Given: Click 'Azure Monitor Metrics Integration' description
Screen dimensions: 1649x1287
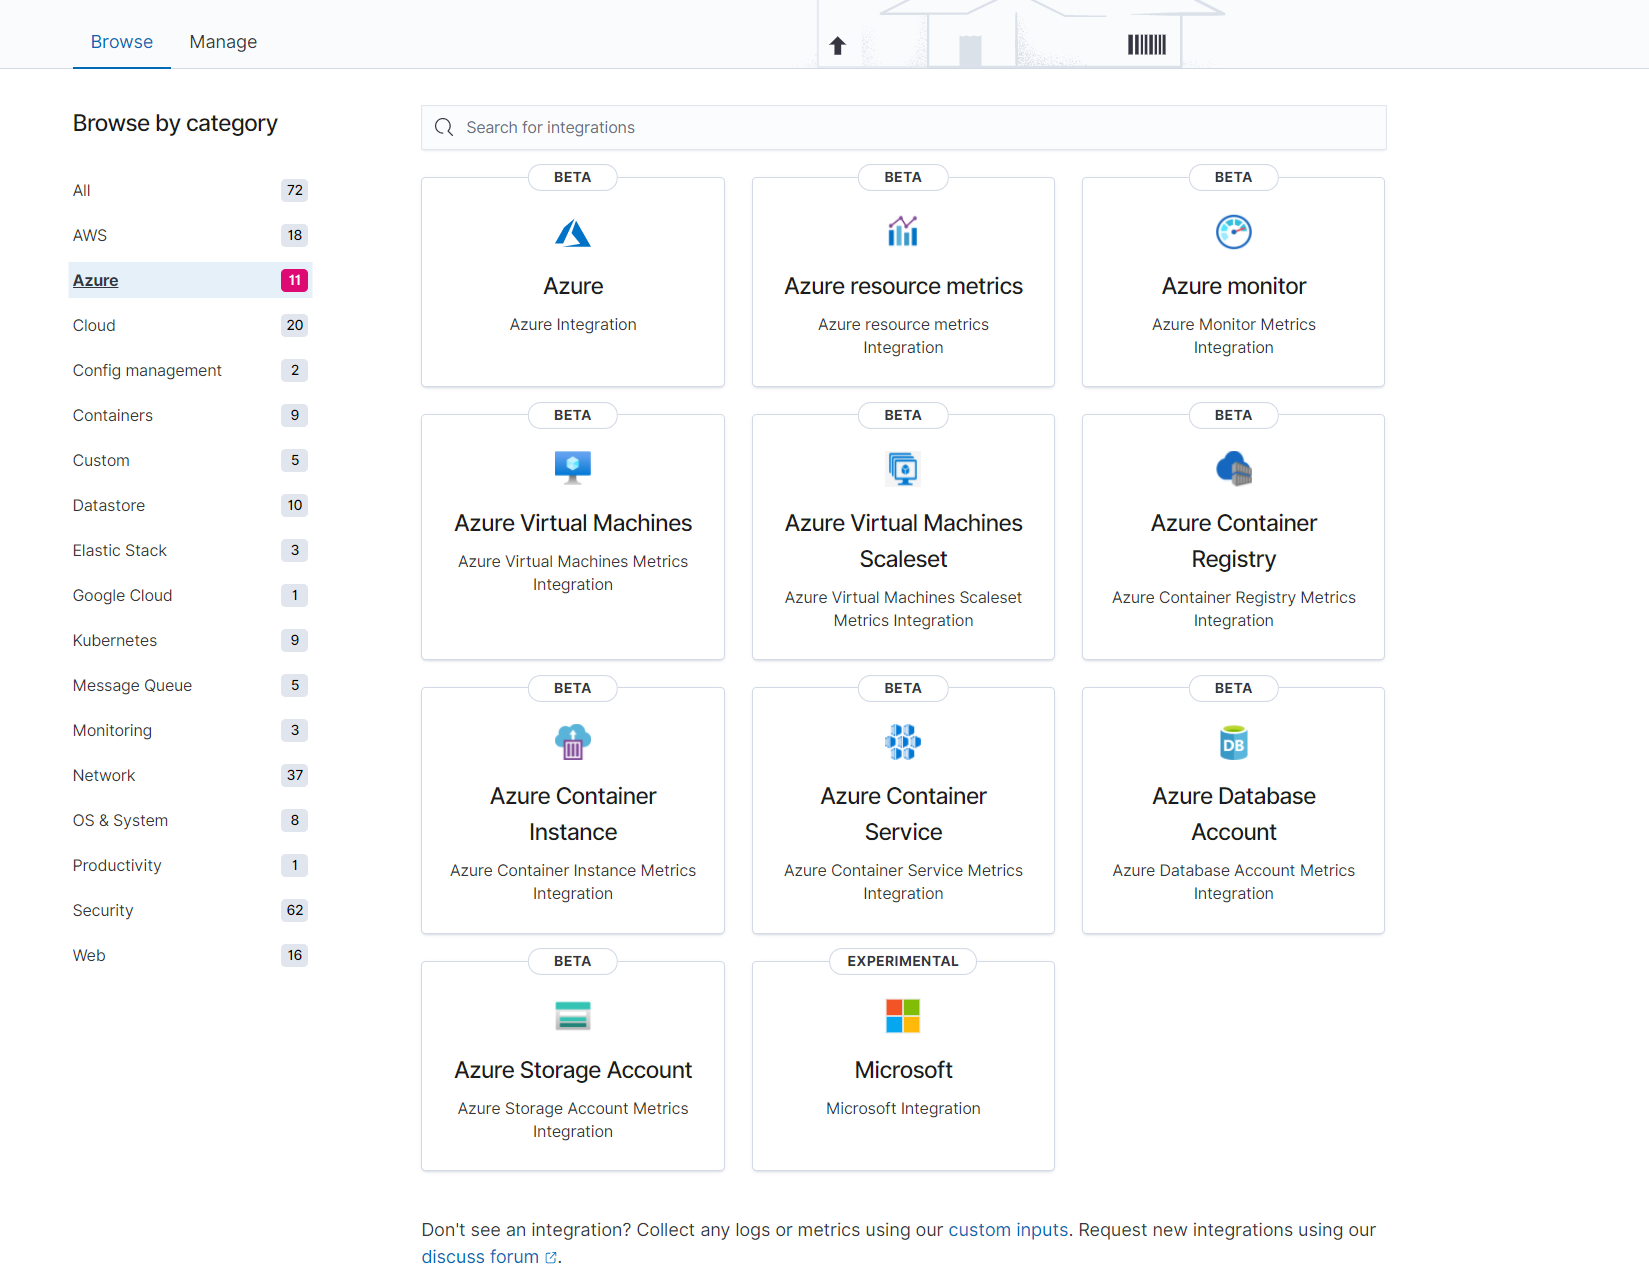Looking at the screenshot, I should (1234, 336).
